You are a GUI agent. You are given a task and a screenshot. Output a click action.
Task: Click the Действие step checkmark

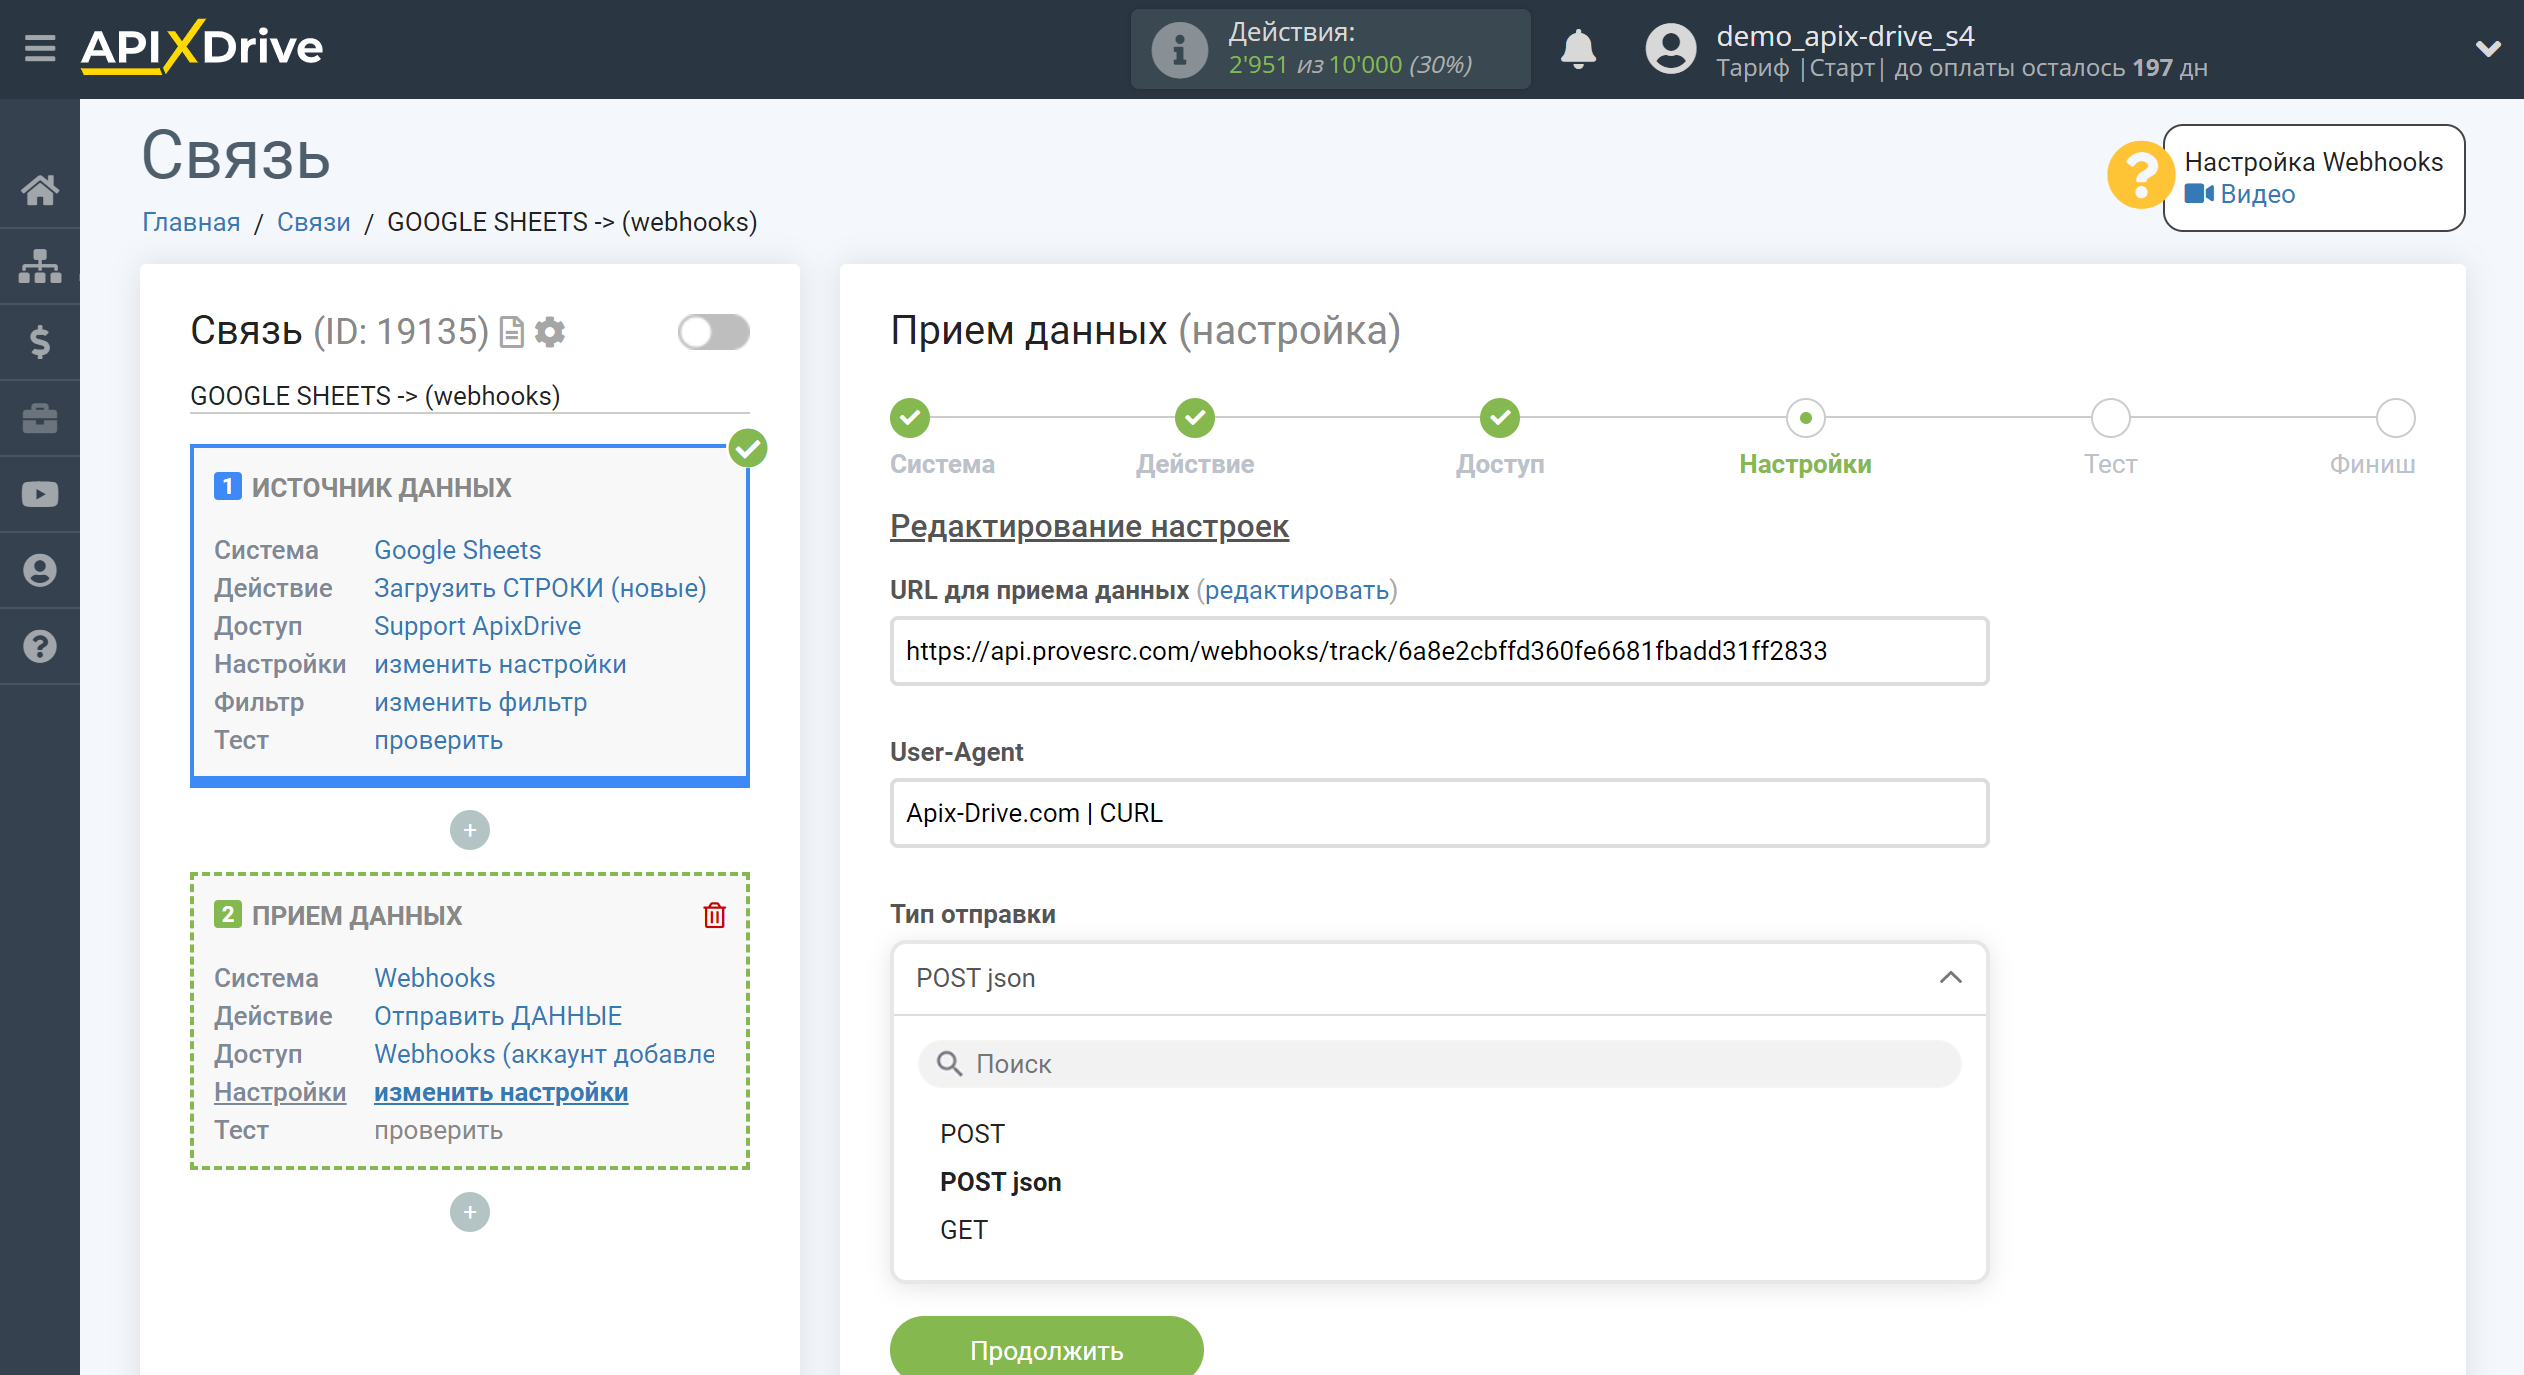point(1195,418)
